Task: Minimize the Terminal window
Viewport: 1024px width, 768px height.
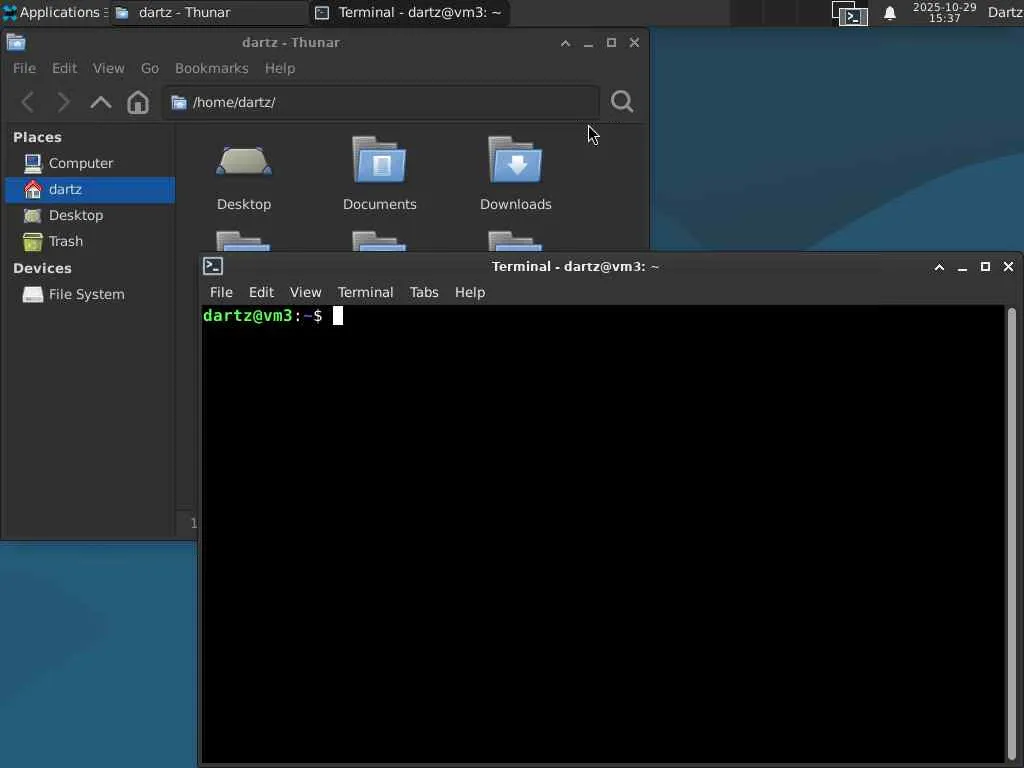Action: tap(962, 268)
